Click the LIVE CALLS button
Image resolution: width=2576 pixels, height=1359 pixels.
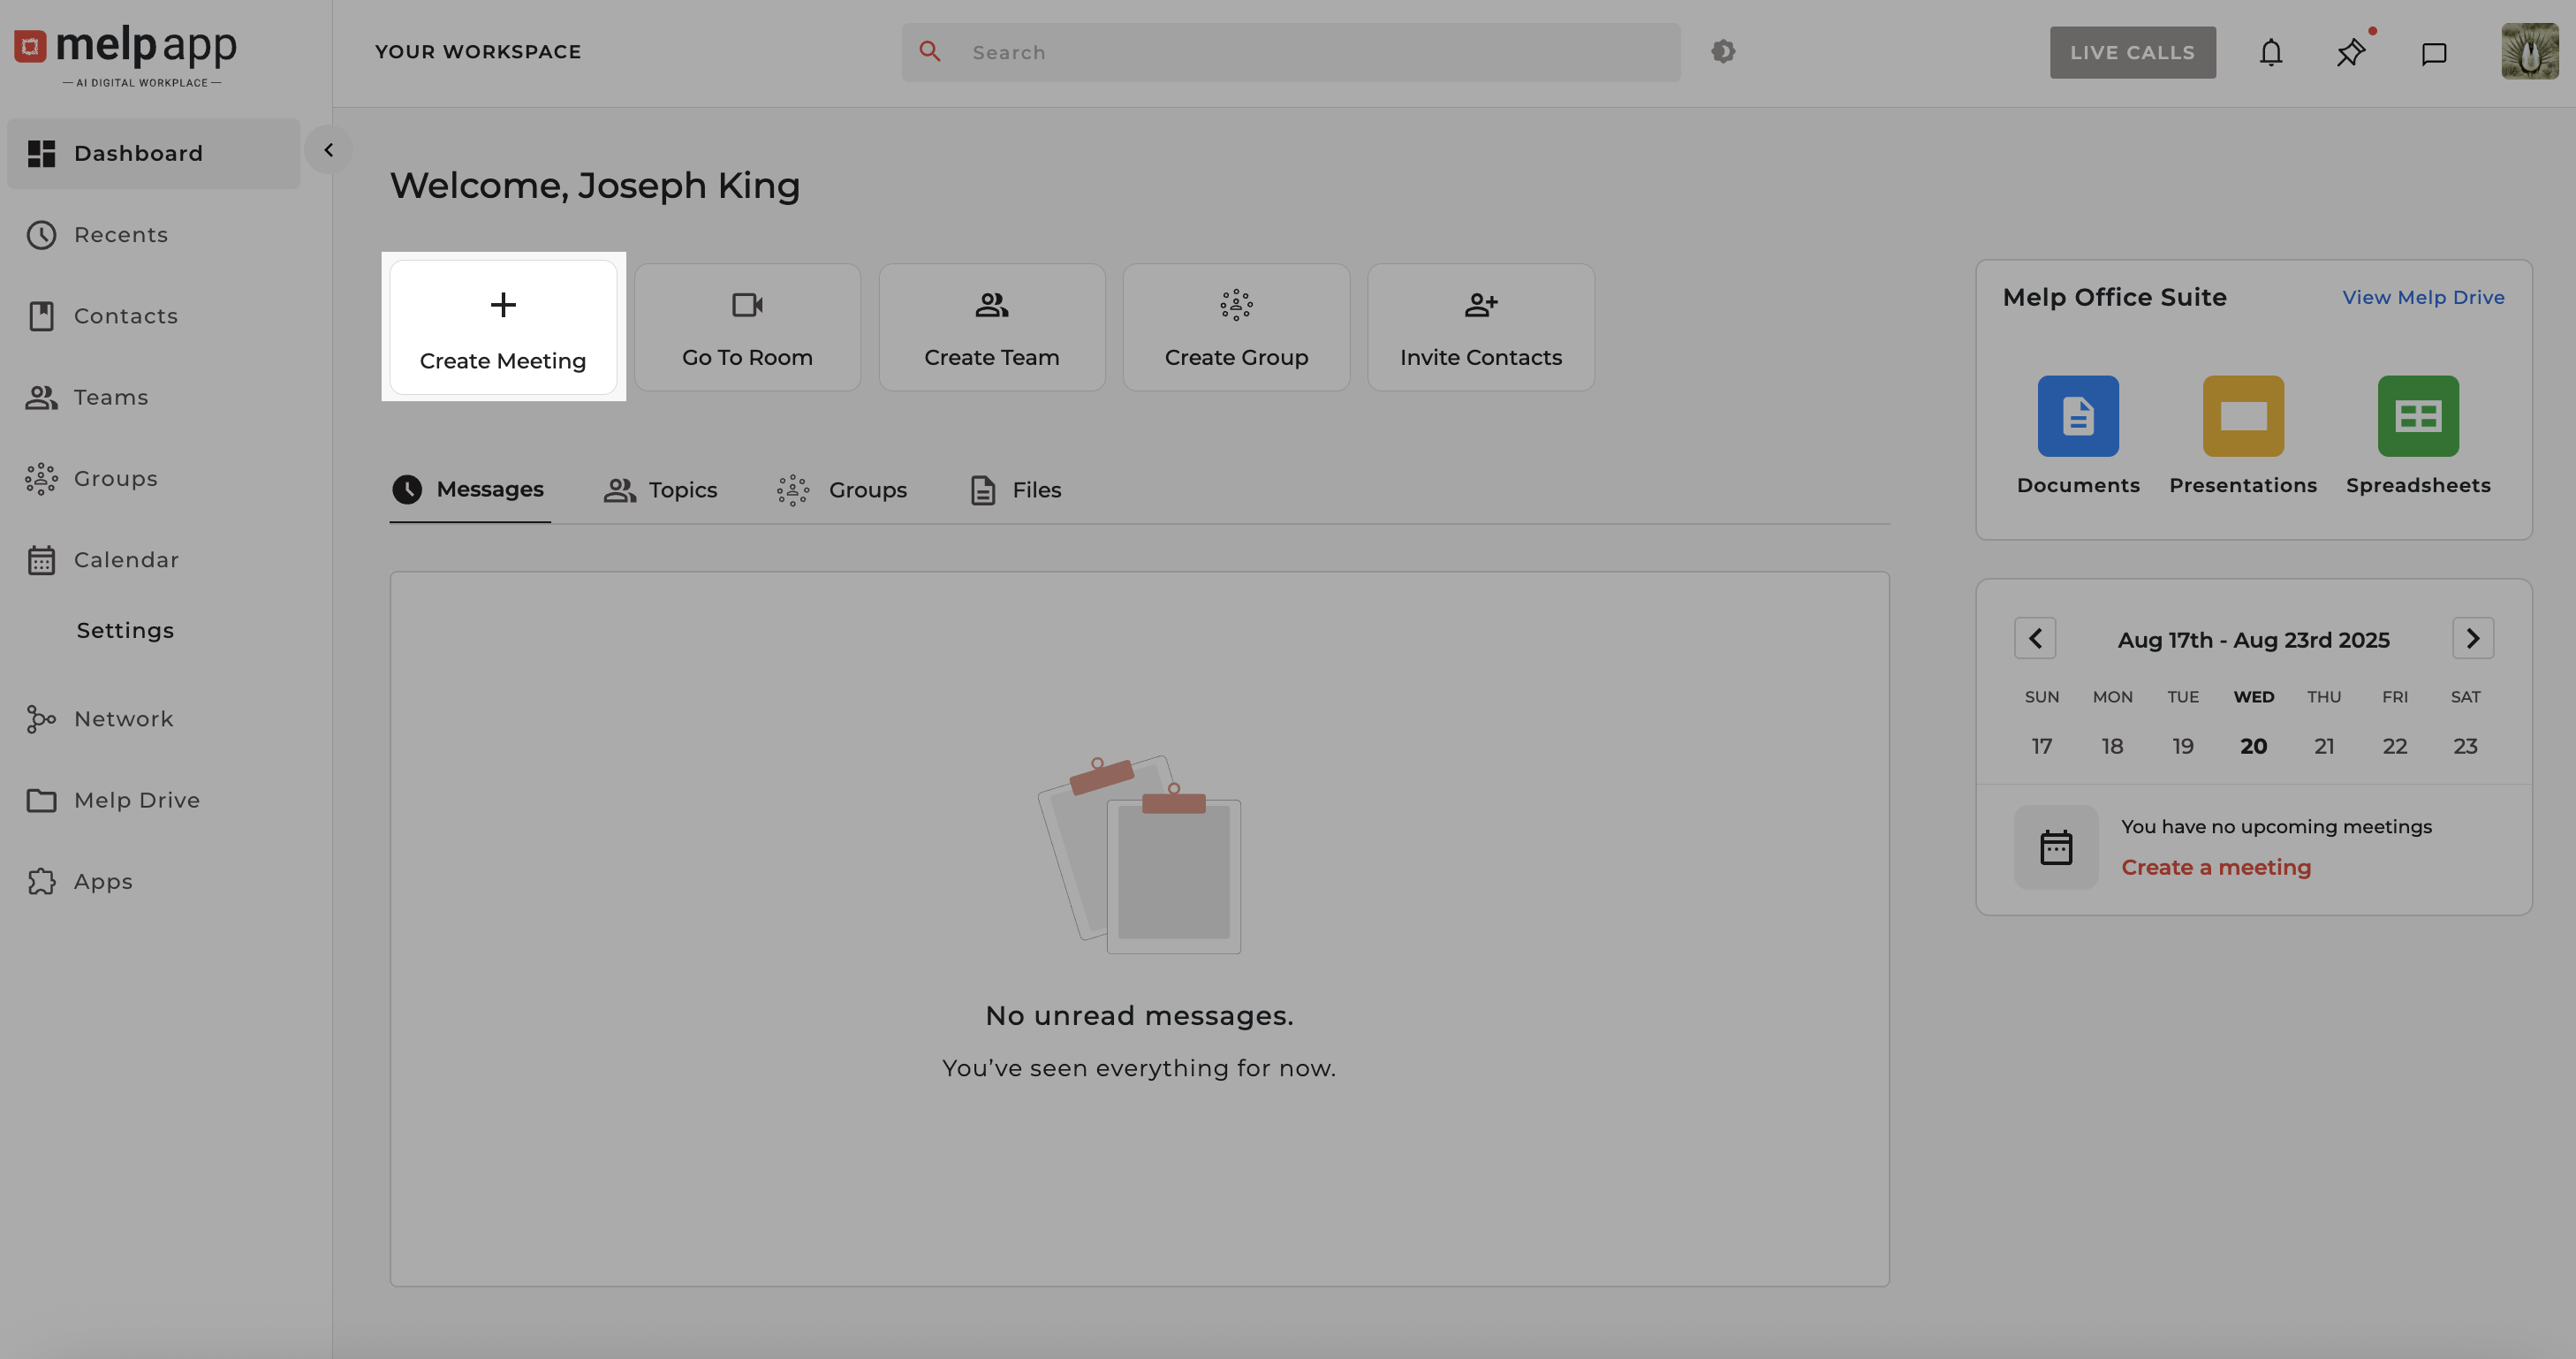coord(2132,52)
